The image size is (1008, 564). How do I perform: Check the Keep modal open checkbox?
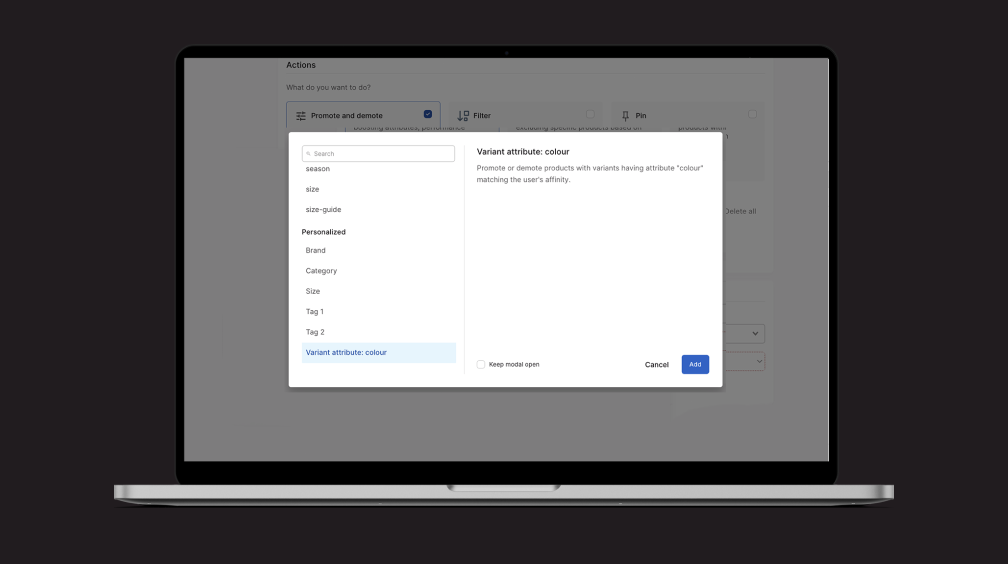(481, 364)
